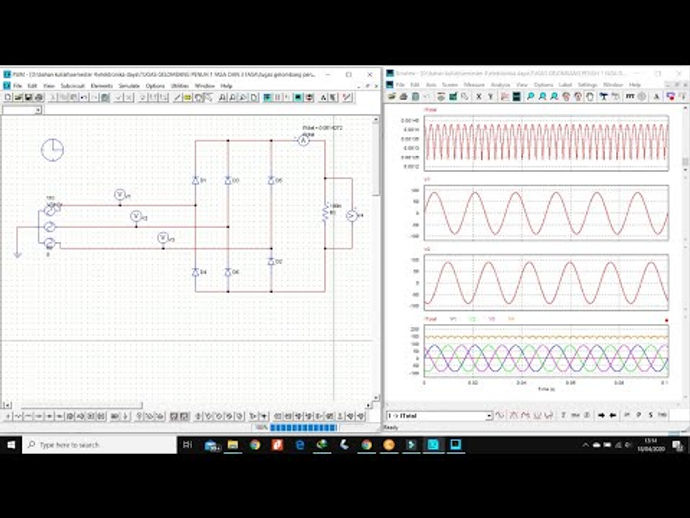Viewport: 690px width, 518px height.
Task: Click the V4 voltmeter beside the resistor
Action: tap(351, 215)
